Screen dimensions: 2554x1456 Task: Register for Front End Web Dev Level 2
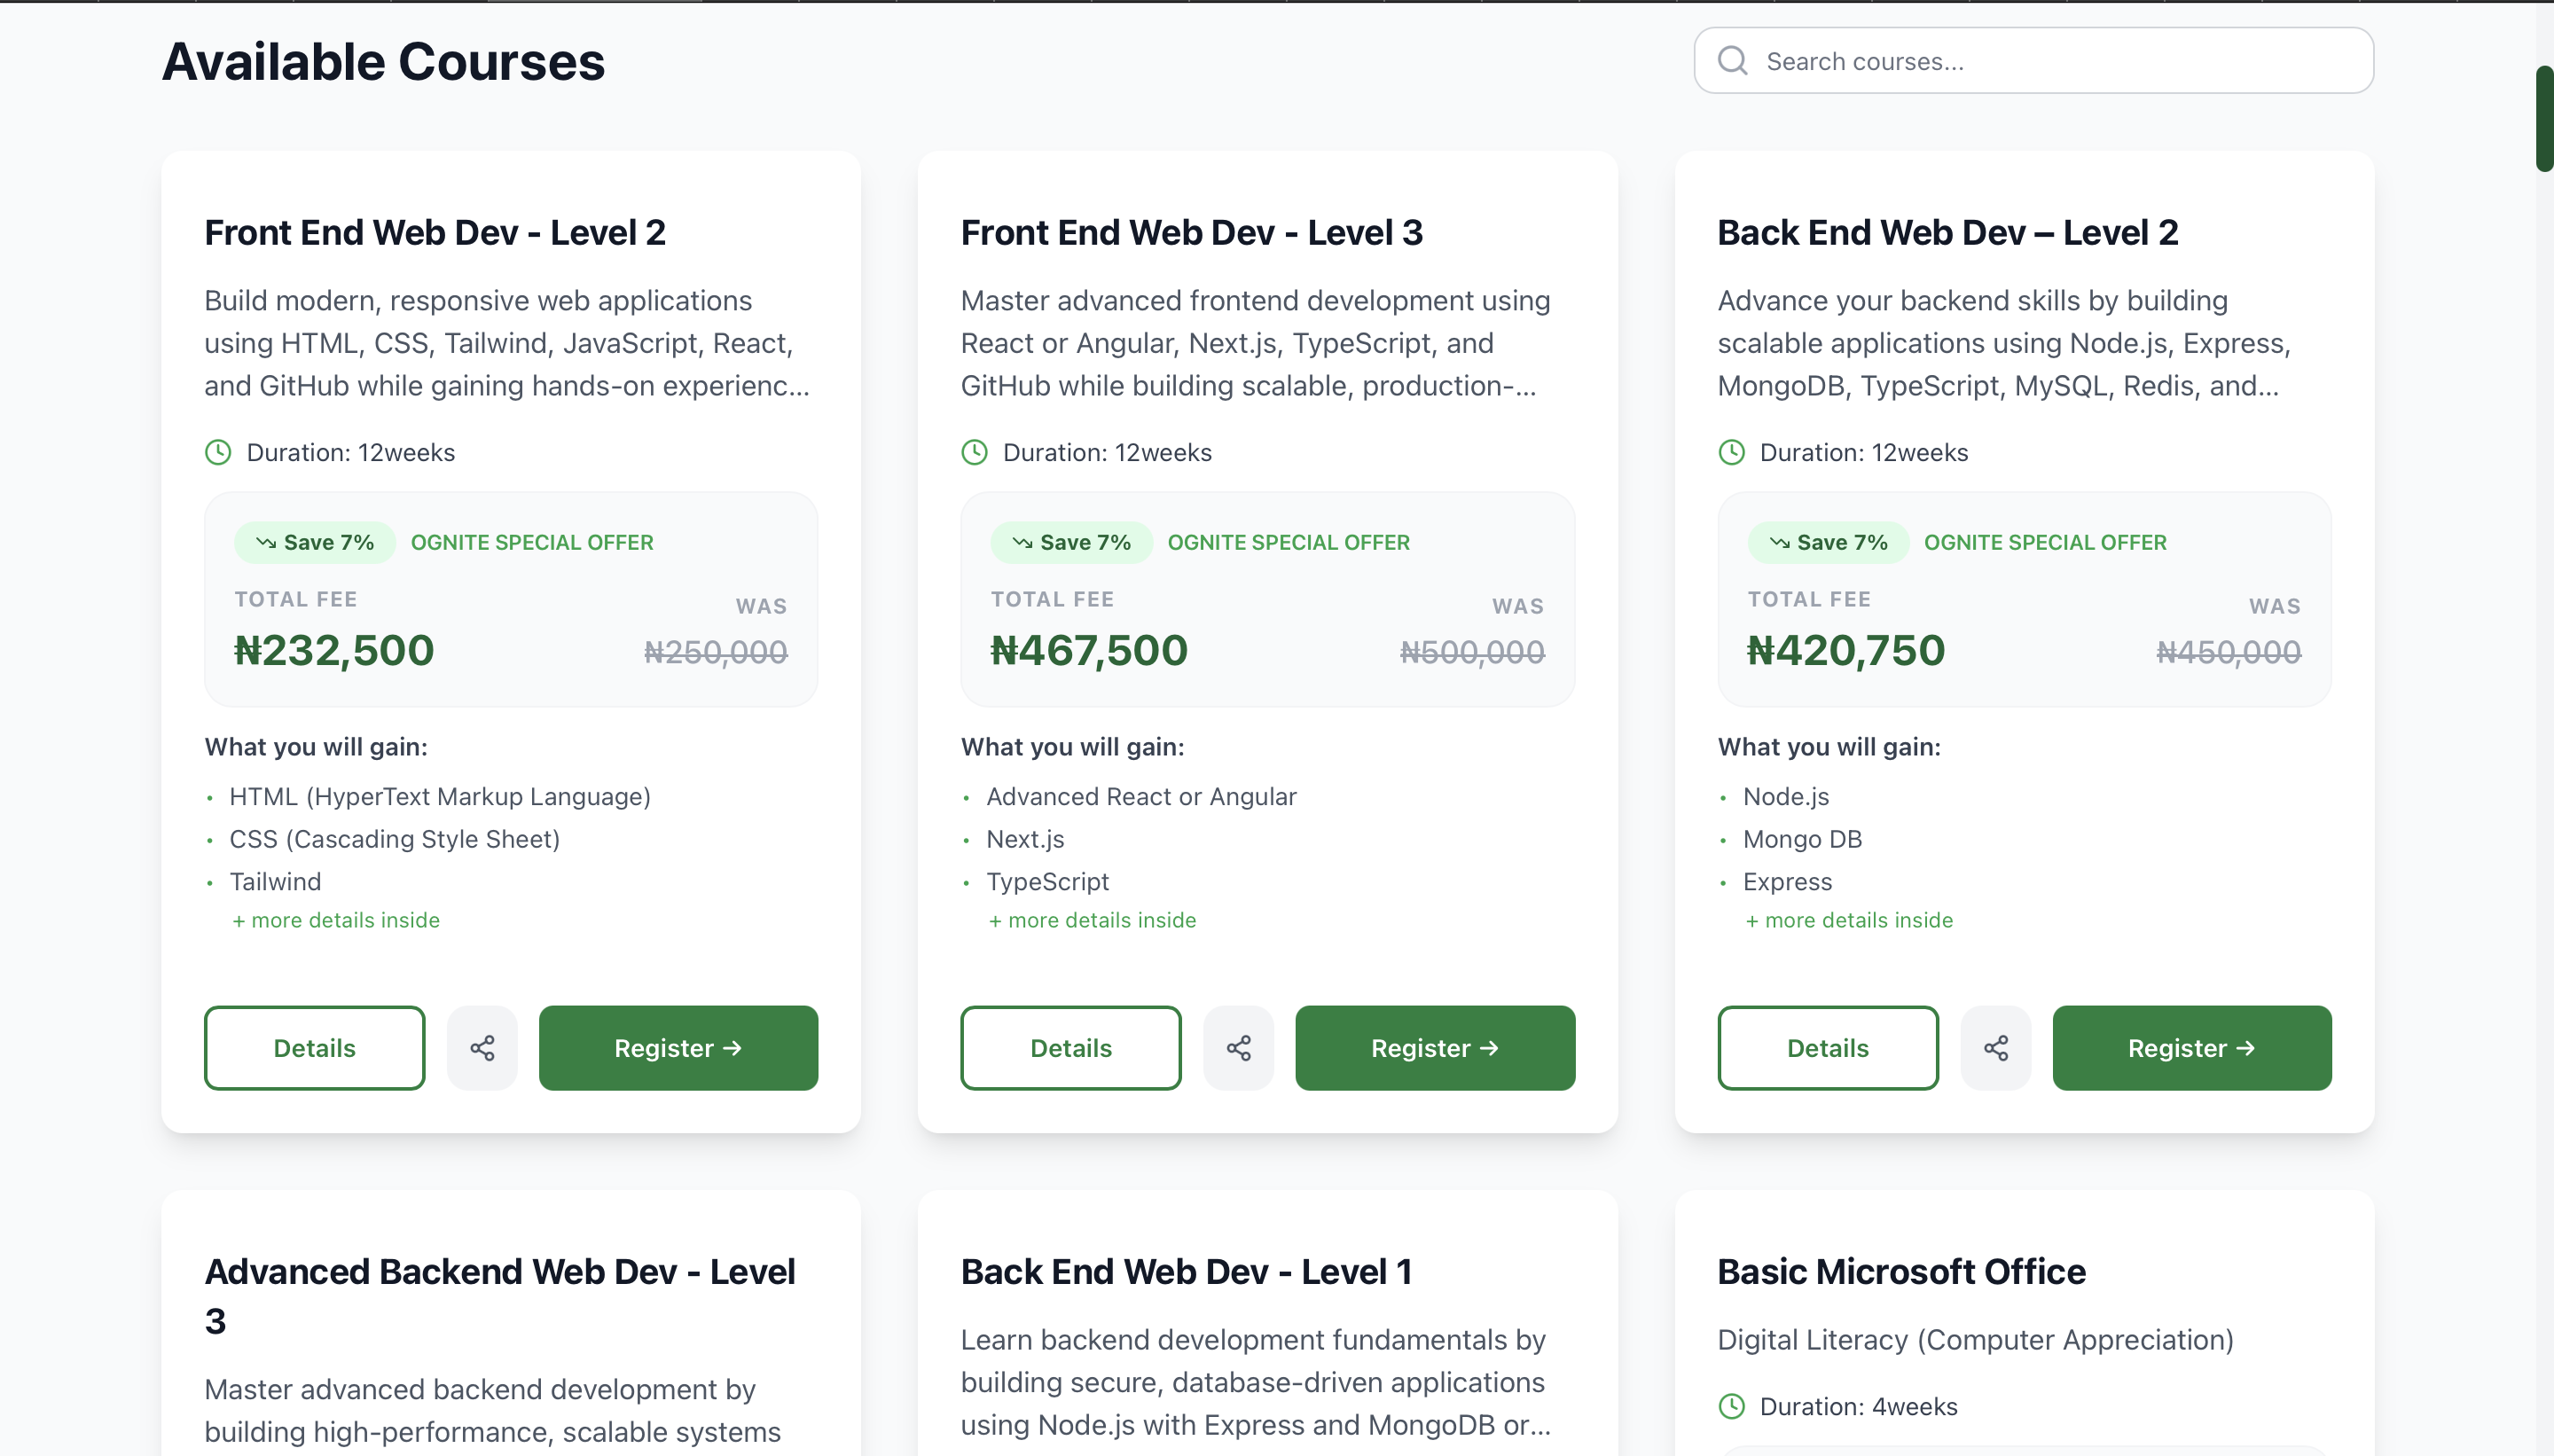678,1048
